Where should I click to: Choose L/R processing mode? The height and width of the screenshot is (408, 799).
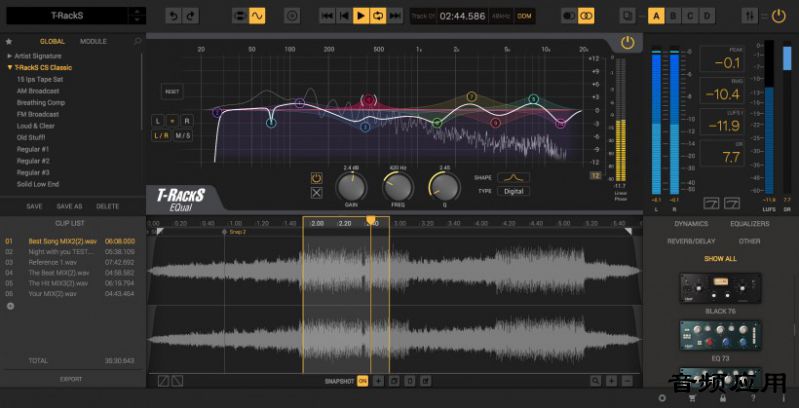coord(161,135)
